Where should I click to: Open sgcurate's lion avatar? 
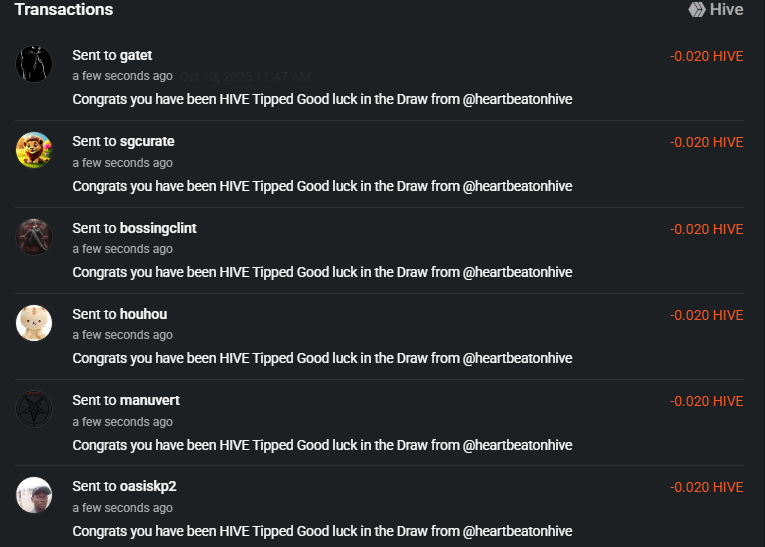(34, 150)
